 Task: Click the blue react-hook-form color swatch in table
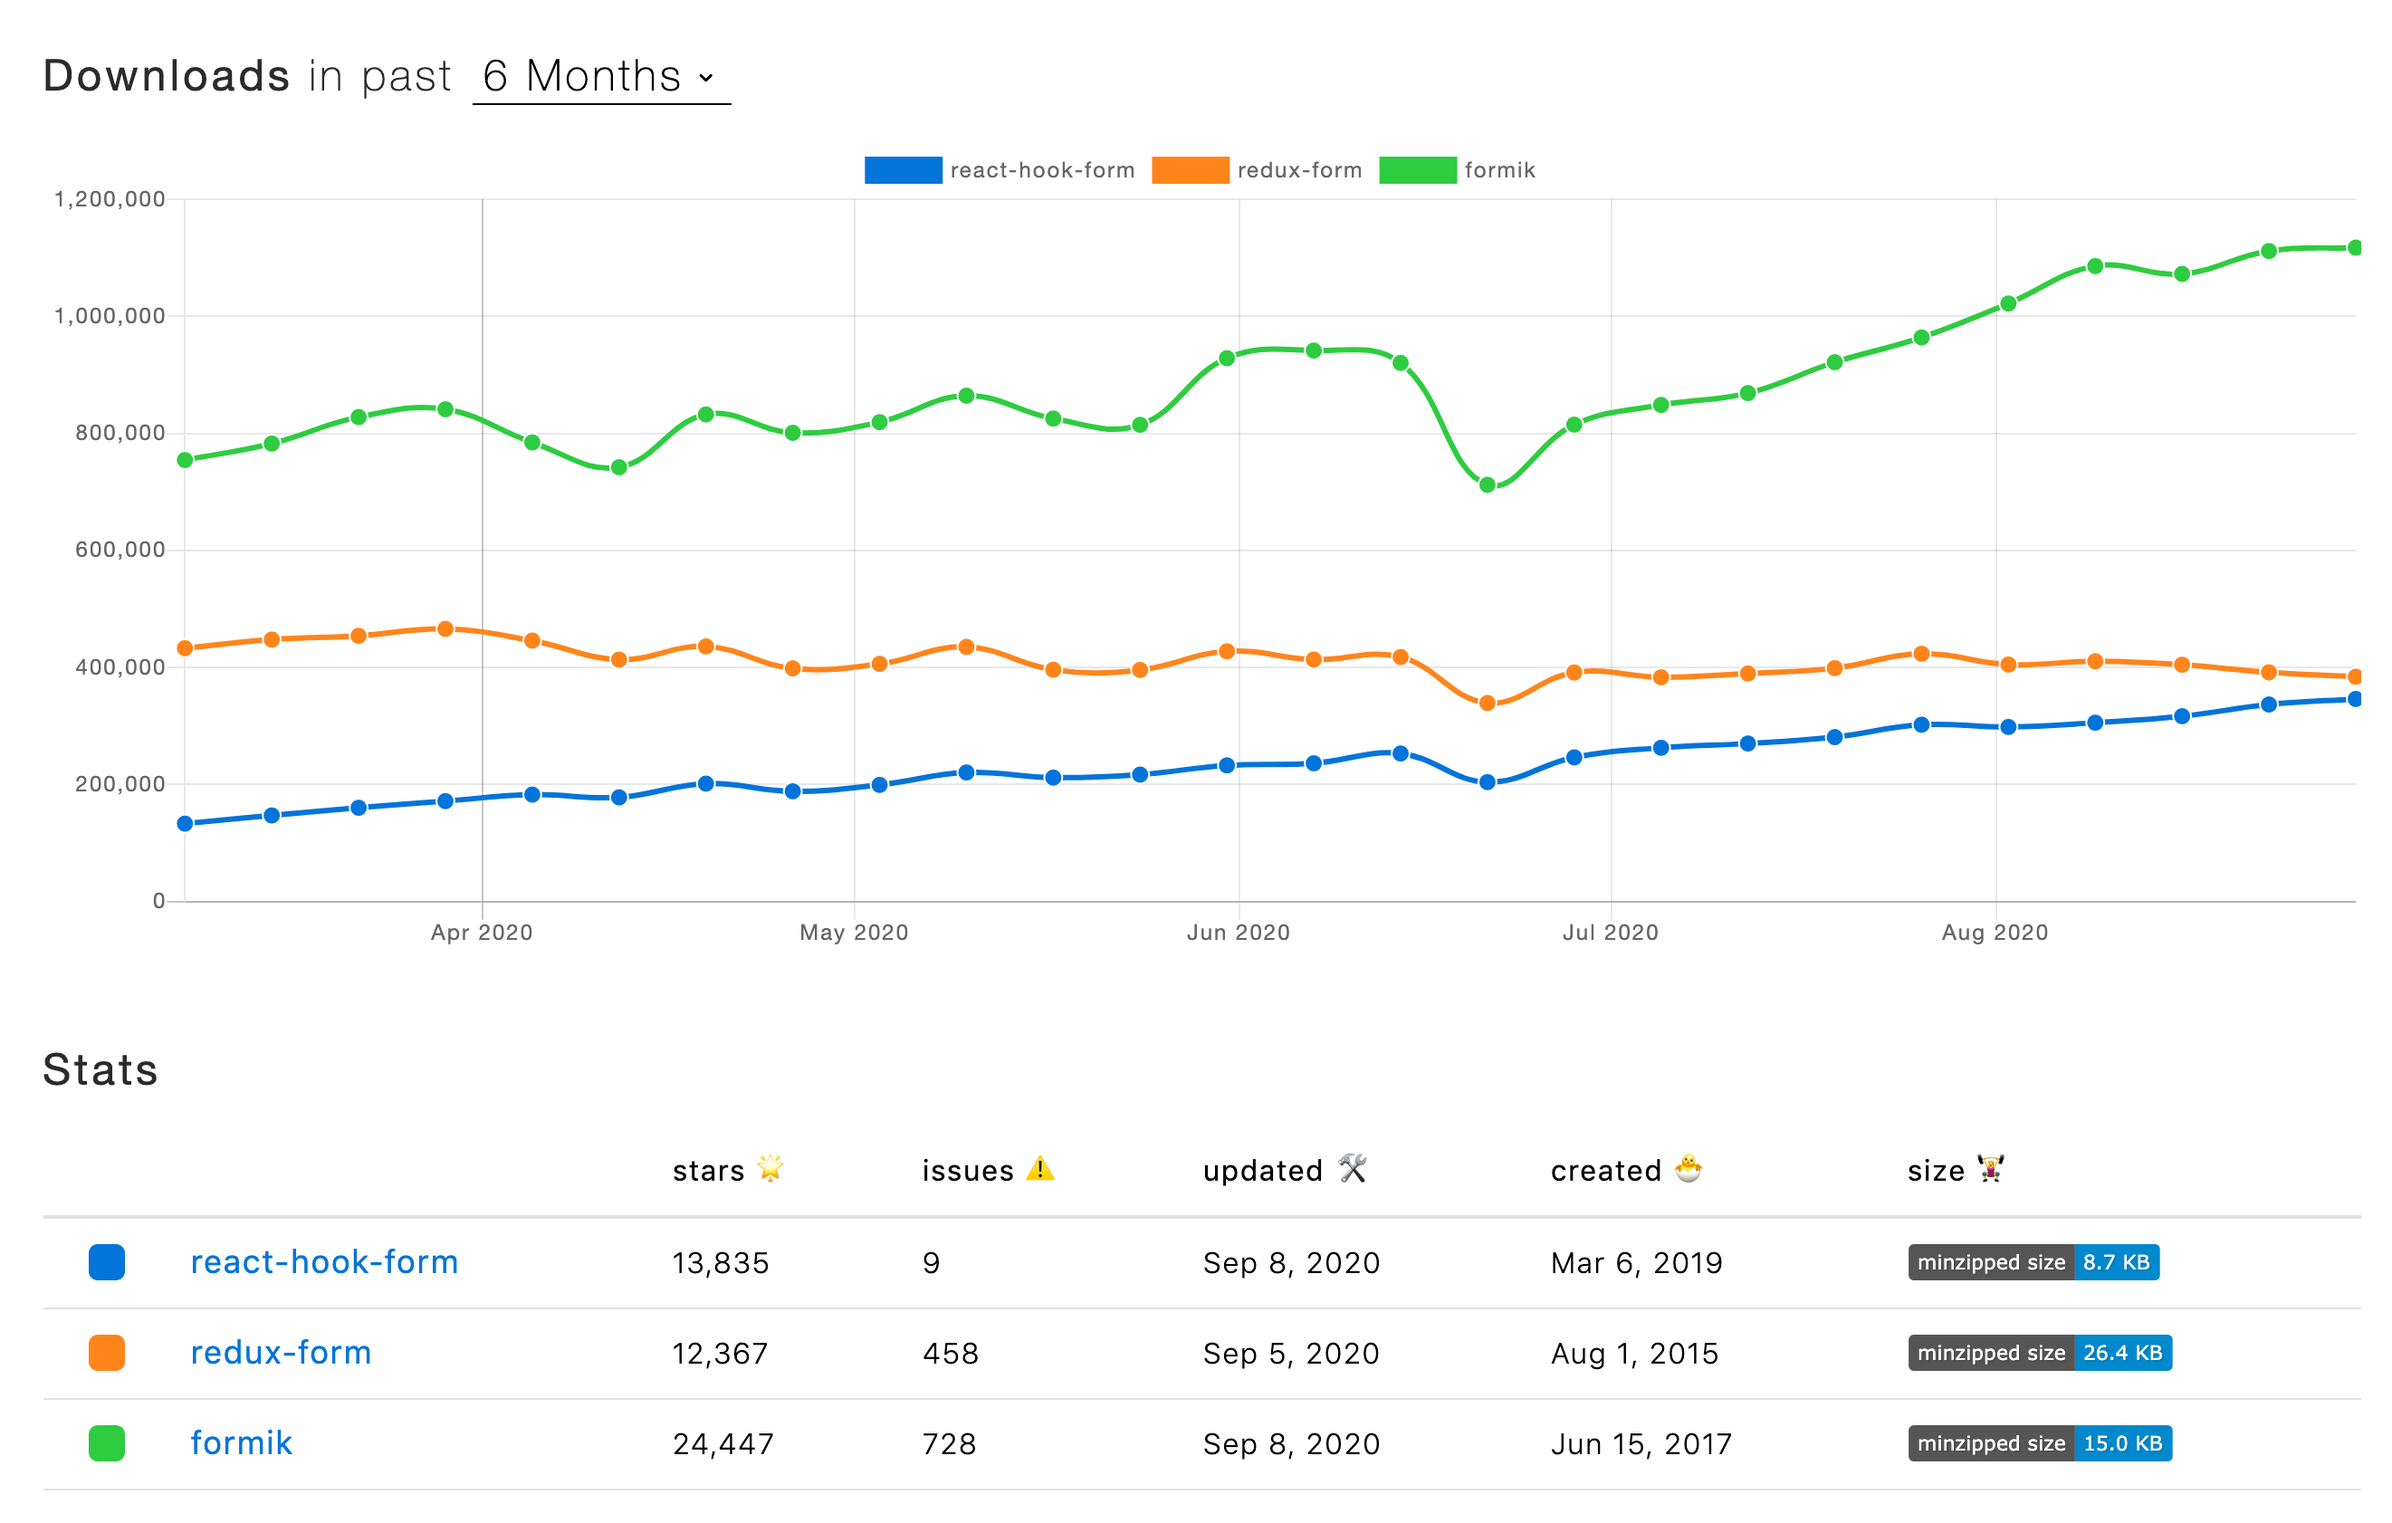point(107,1262)
